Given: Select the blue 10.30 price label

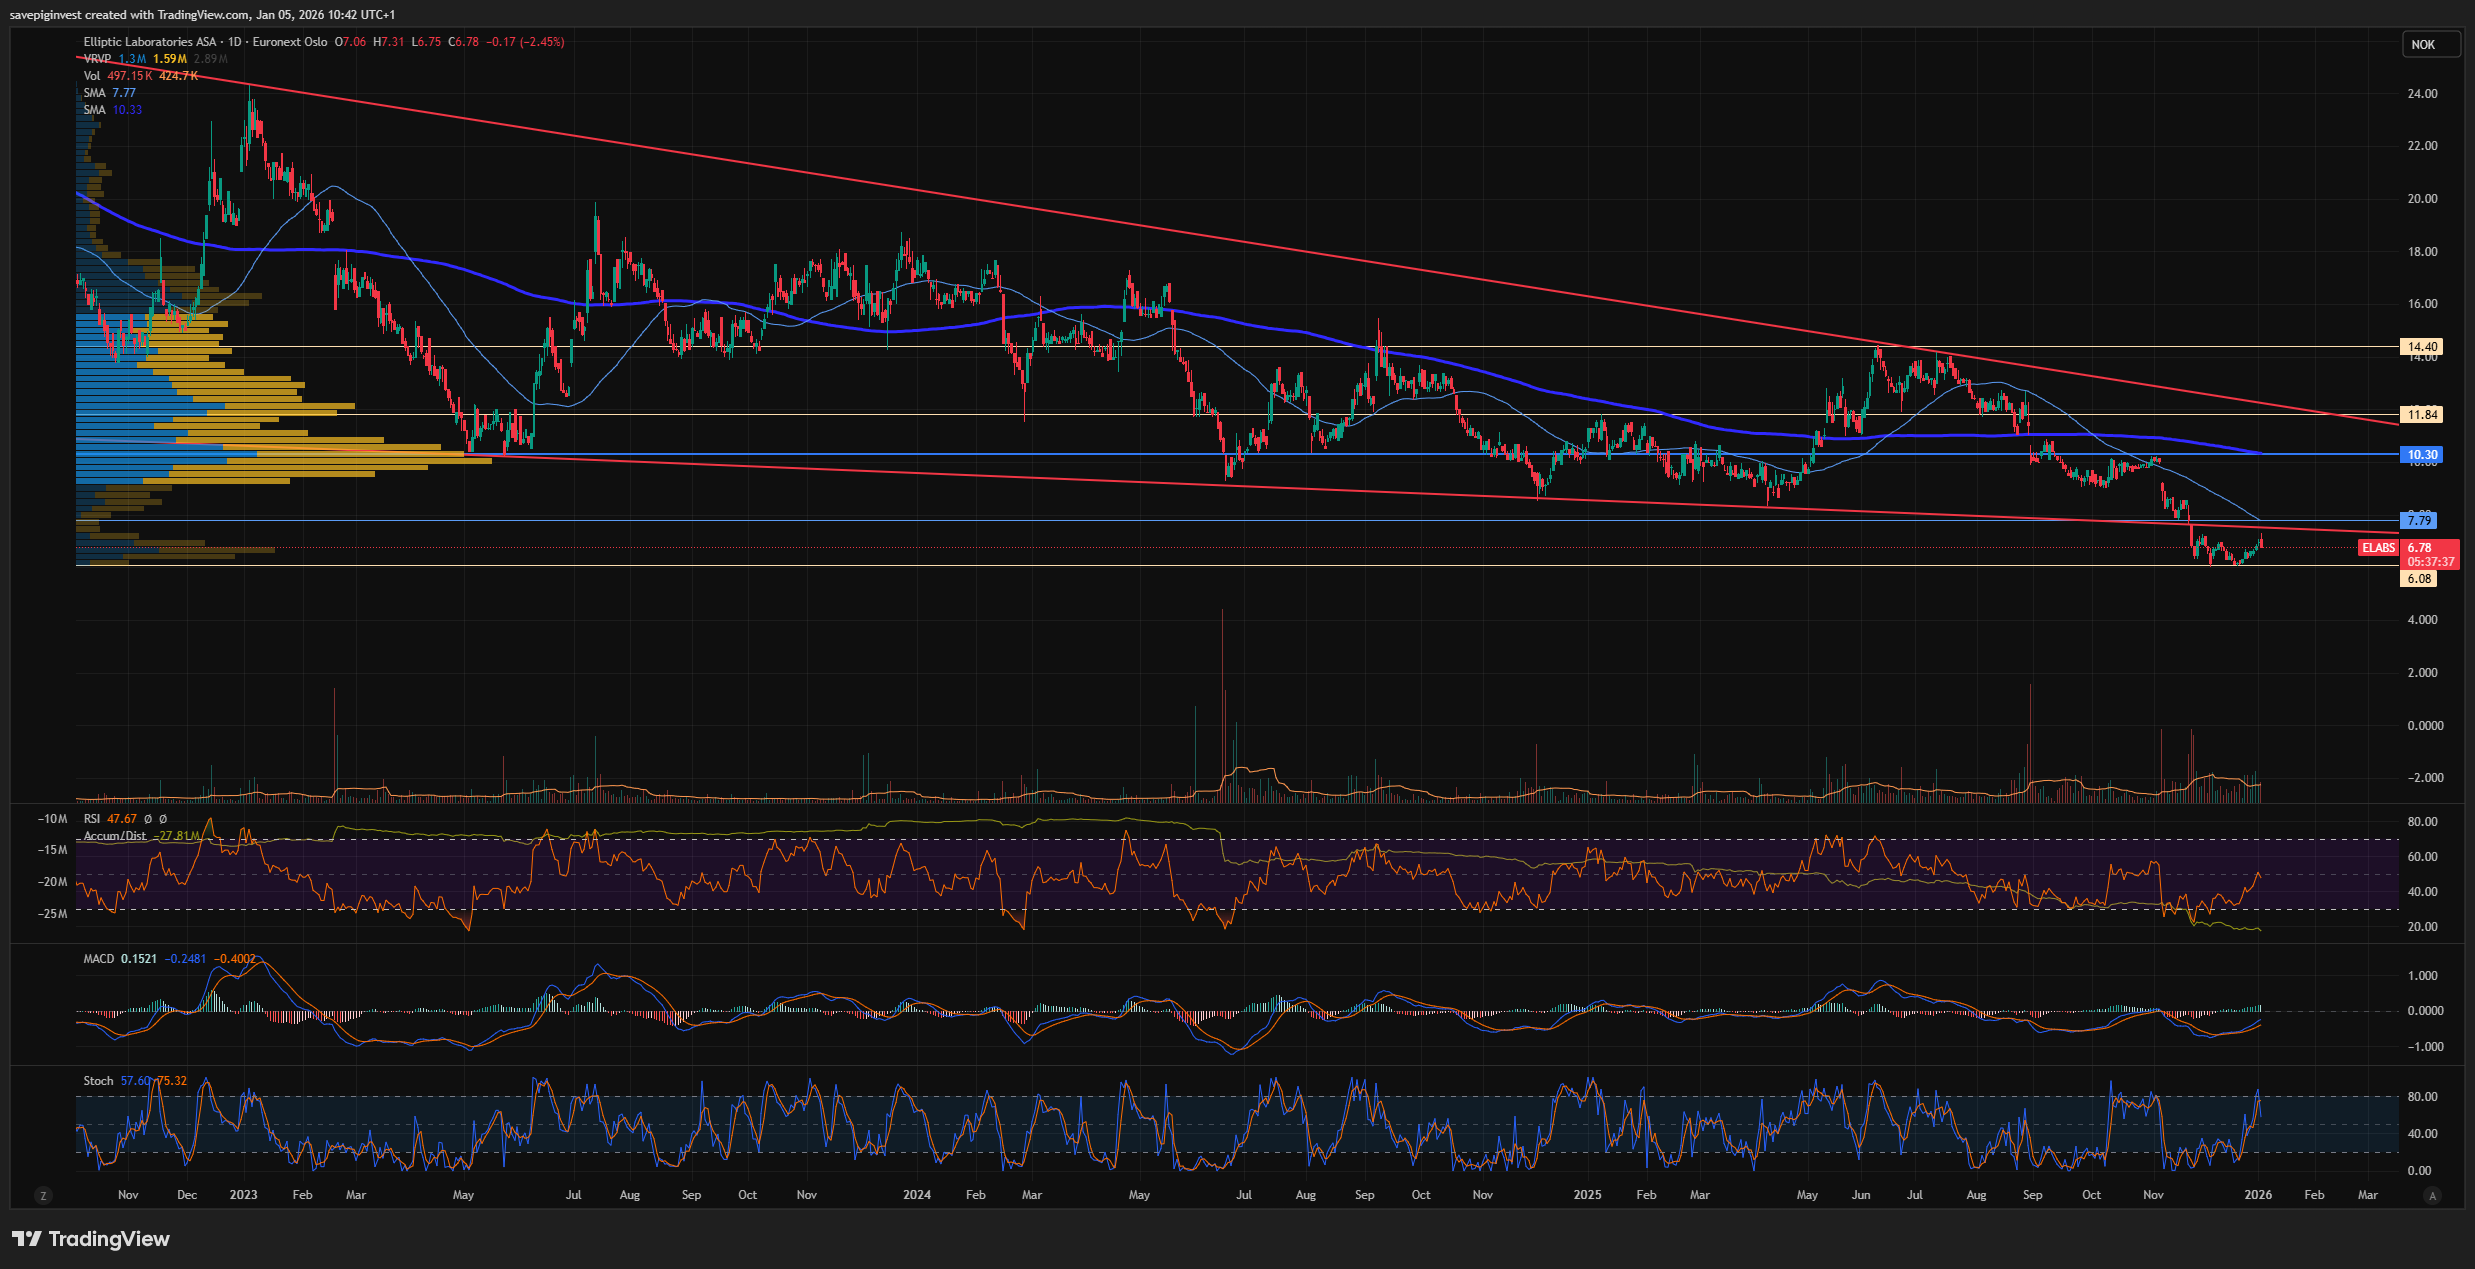Looking at the screenshot, I should coord(2421,454).
